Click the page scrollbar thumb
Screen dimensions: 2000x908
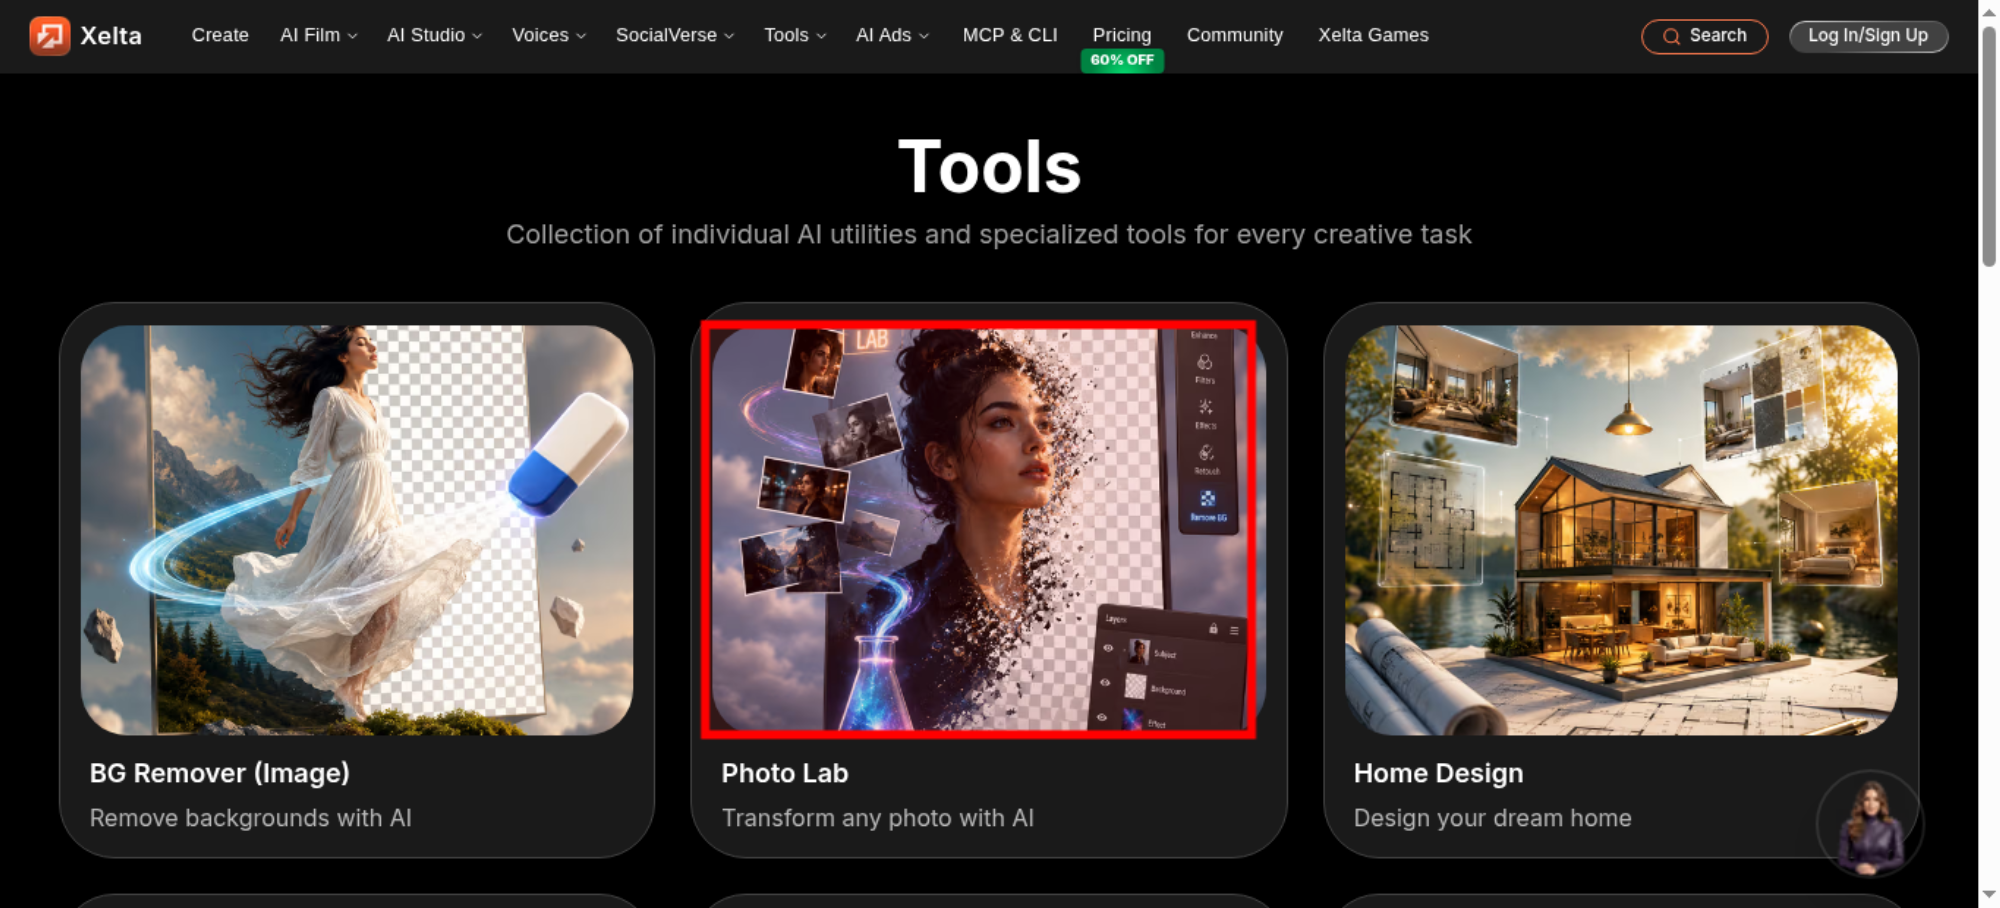(x=1989, y=145)
